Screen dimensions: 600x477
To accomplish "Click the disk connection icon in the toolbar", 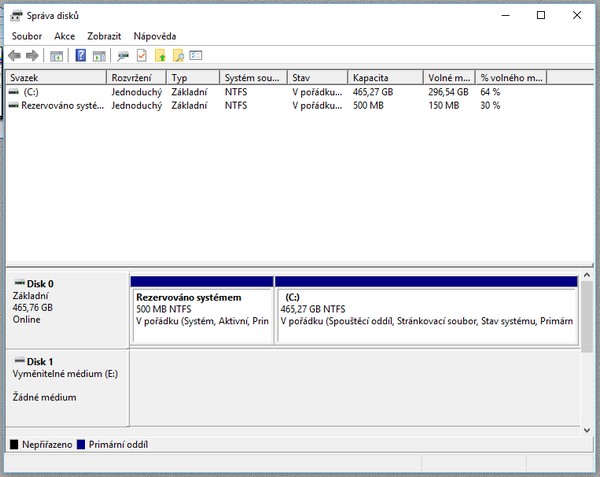I will point(123,56).
